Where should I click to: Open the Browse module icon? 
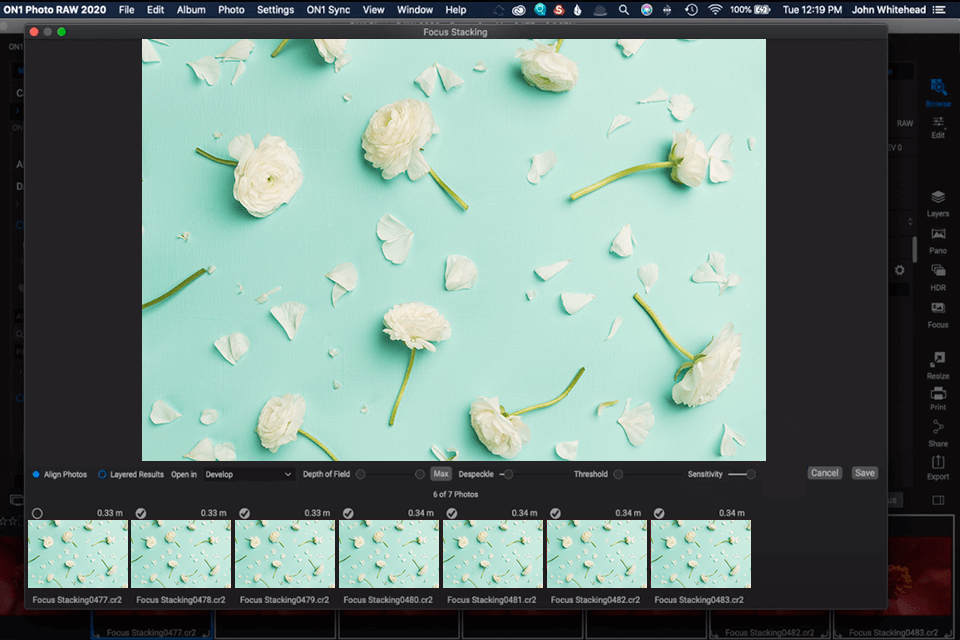(x=938, y=89)
